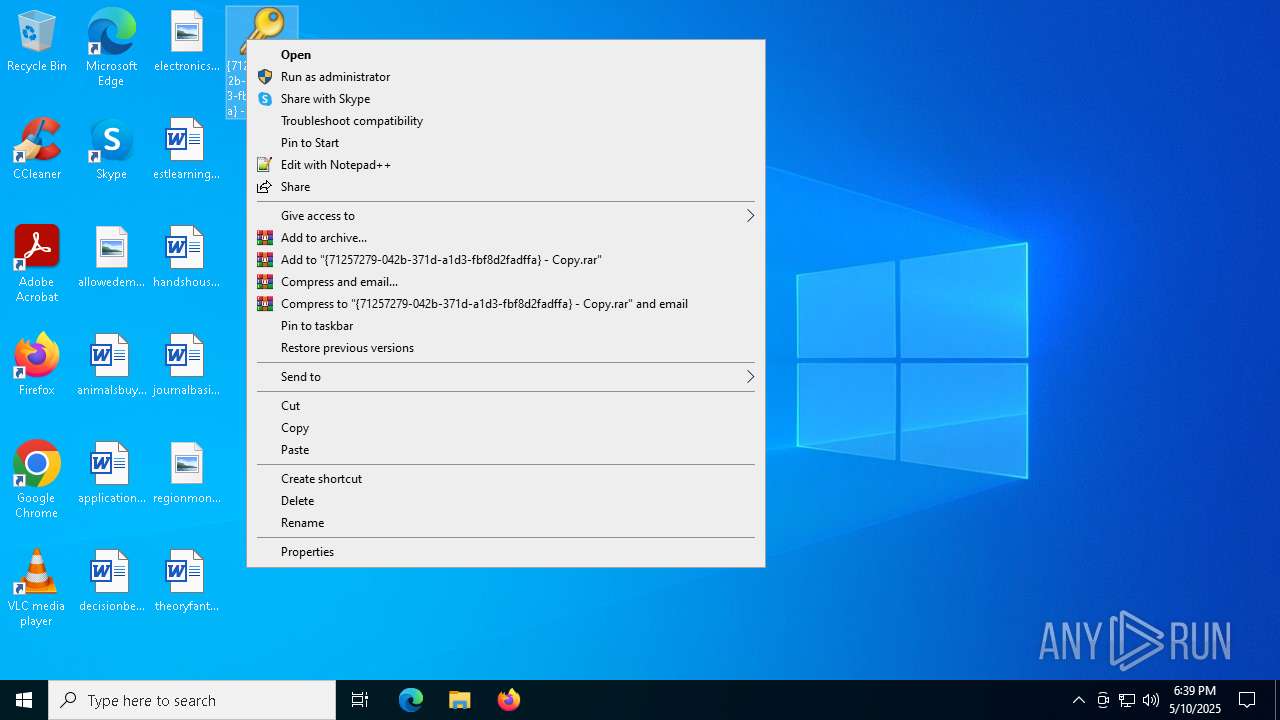Select the theoryfant Word document icon

click(186, 582)
